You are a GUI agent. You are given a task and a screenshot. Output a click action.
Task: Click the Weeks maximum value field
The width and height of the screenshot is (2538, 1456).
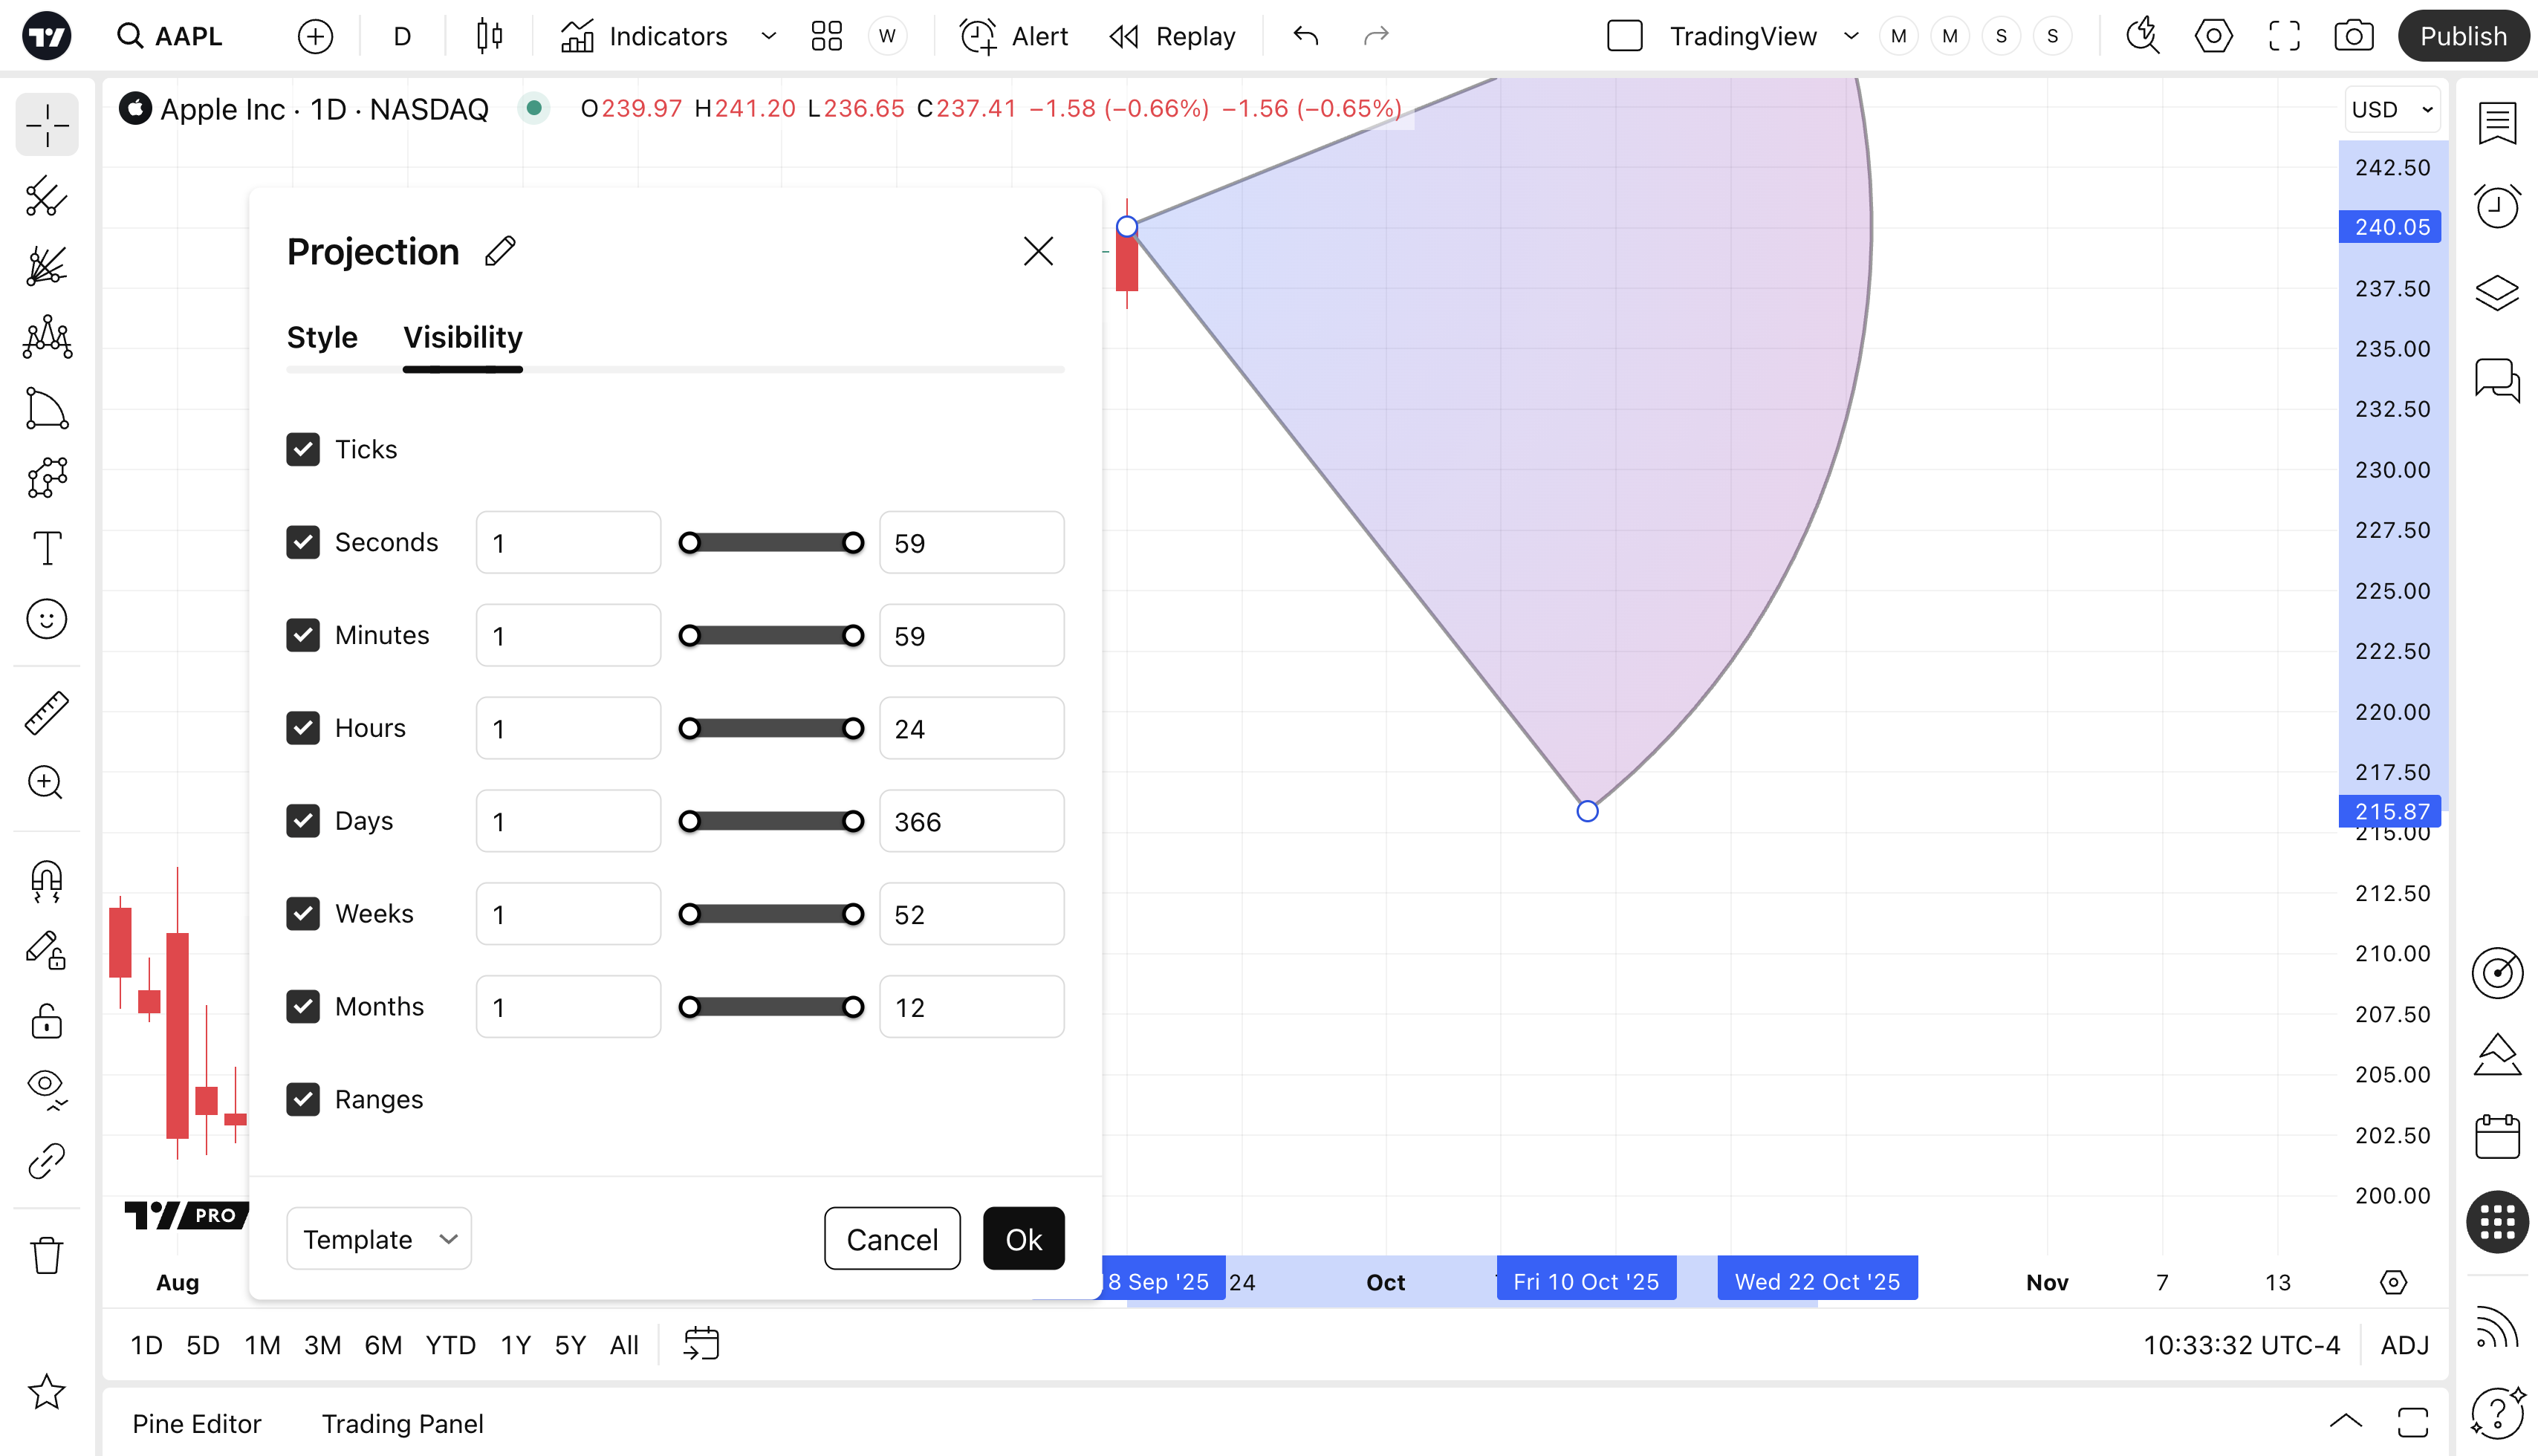971,914
